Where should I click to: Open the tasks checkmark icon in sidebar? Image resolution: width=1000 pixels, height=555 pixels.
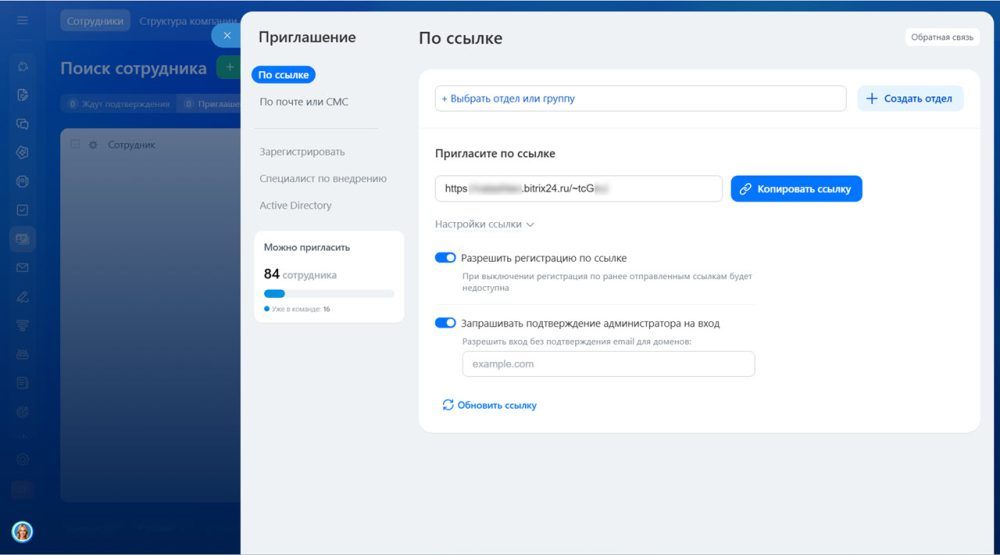(x=22, y=210)
